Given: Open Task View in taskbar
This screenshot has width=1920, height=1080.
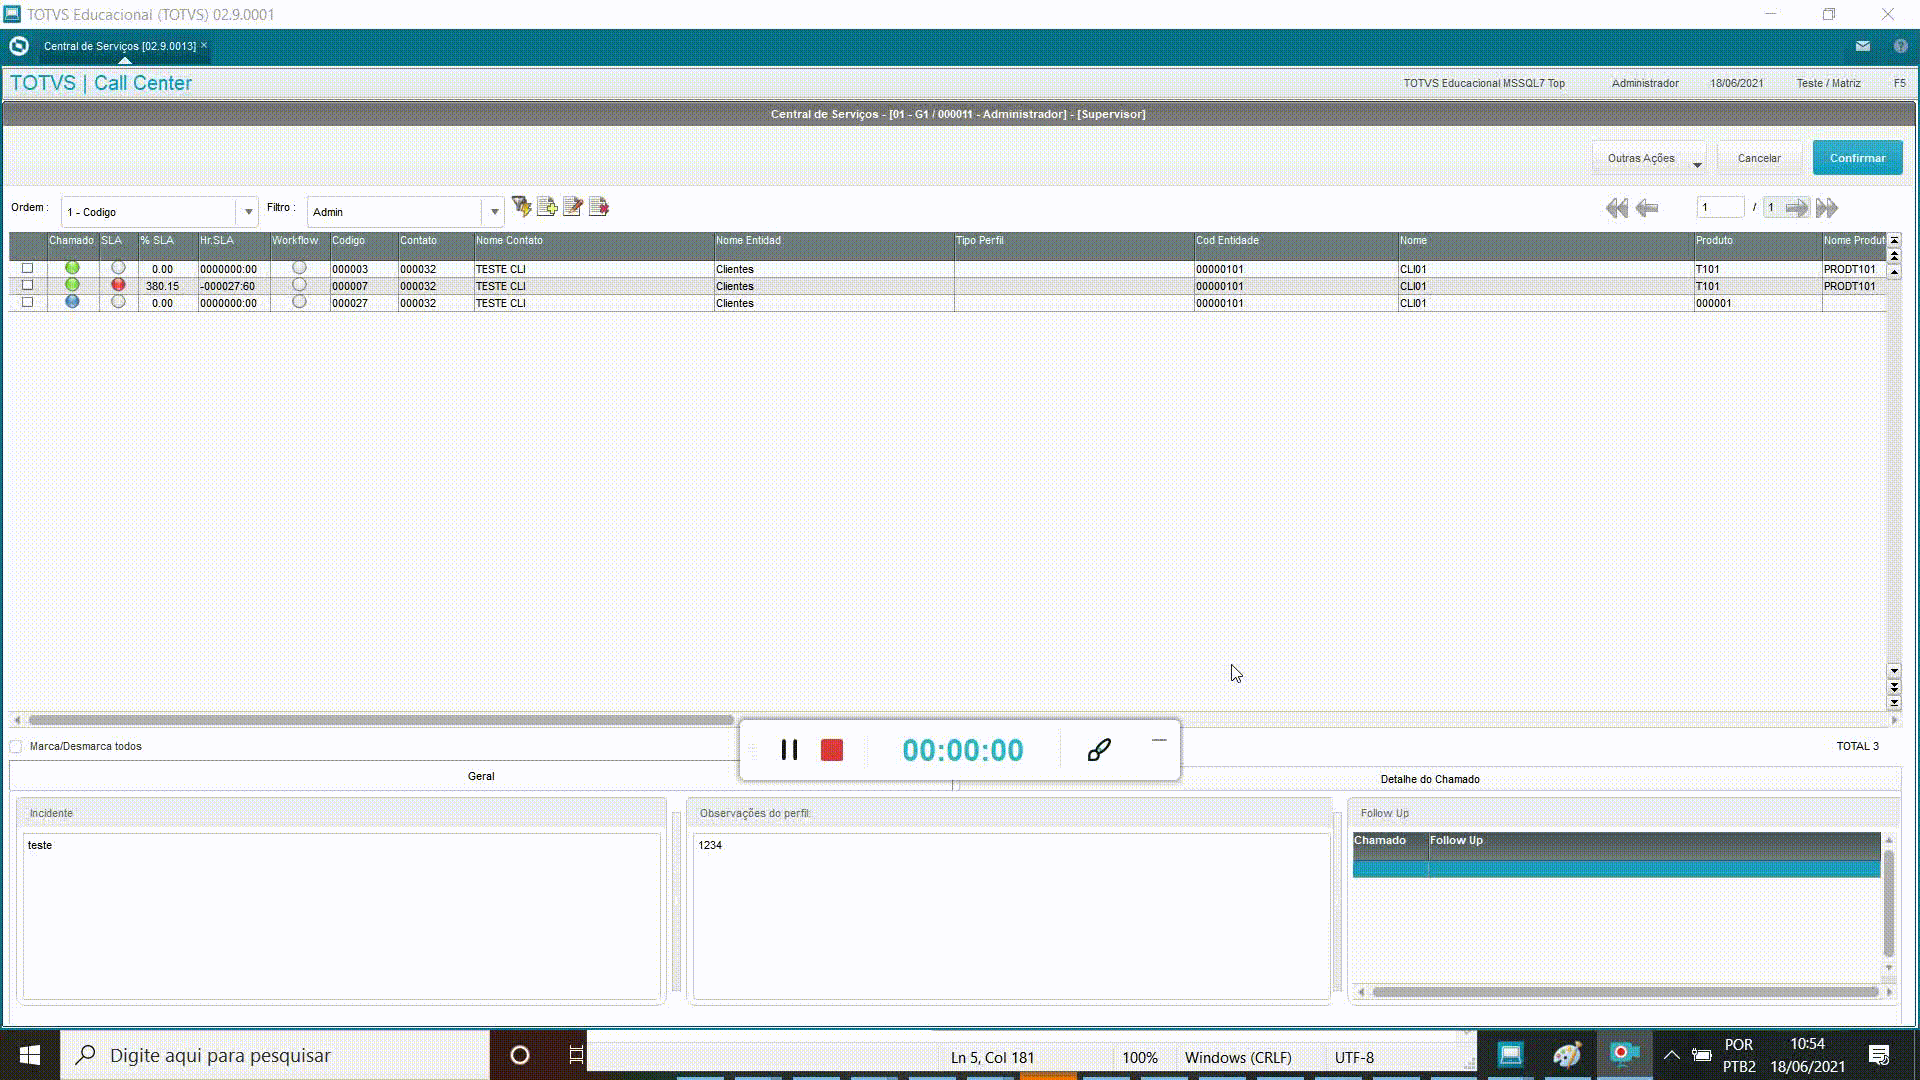Looking at the screenshot, I should (576, 1055).
